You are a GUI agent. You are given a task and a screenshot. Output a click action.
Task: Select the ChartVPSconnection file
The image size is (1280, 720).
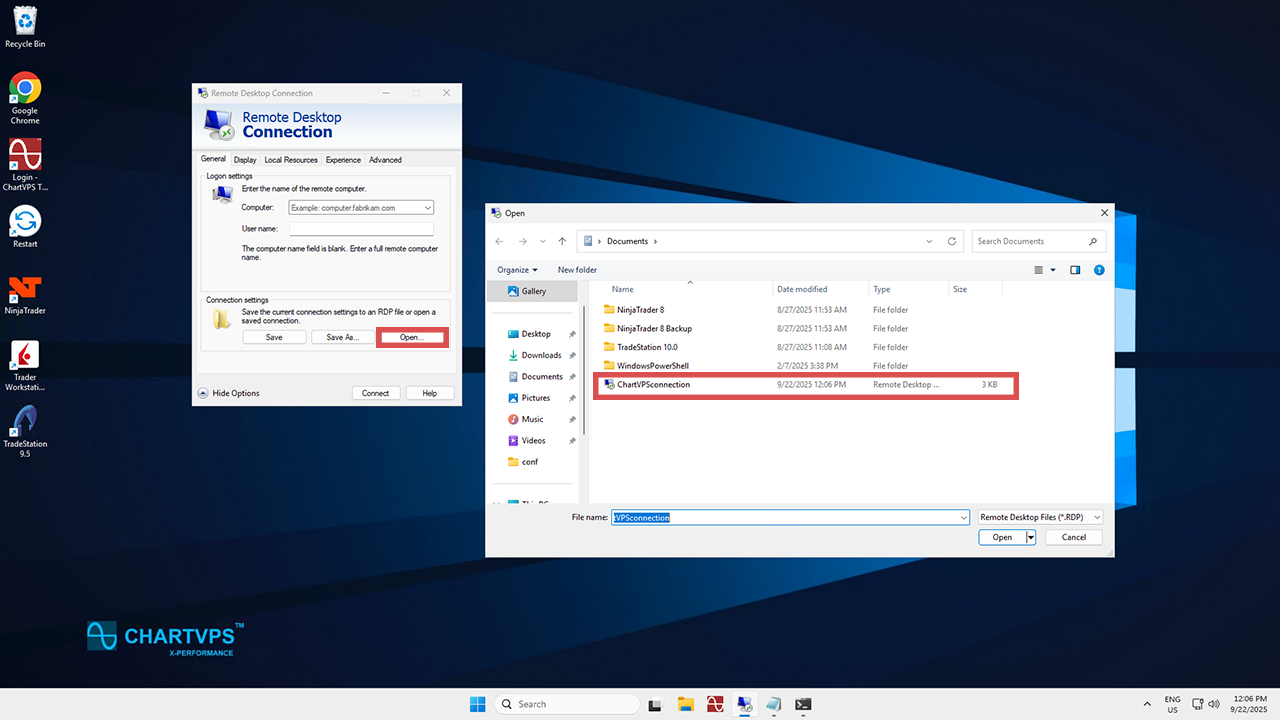click(653, 385)
